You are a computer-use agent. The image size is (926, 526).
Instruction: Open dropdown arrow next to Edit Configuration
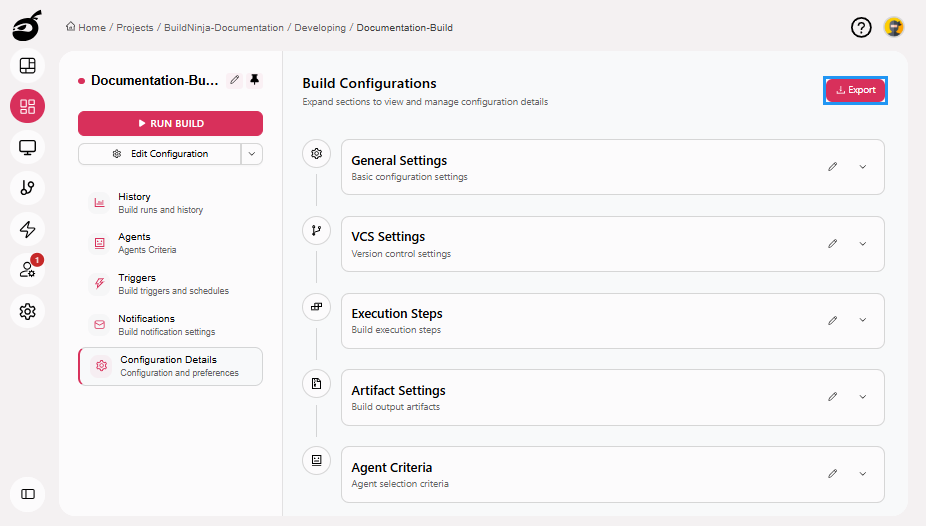point(252,154)
